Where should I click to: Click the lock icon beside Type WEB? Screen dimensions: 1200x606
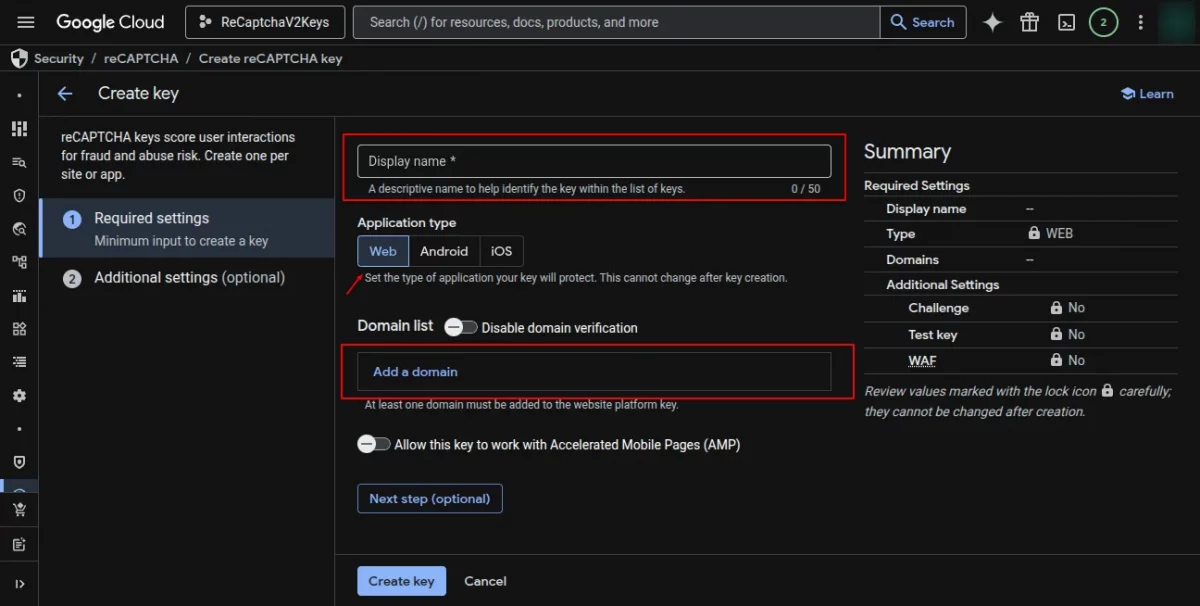1034,233
